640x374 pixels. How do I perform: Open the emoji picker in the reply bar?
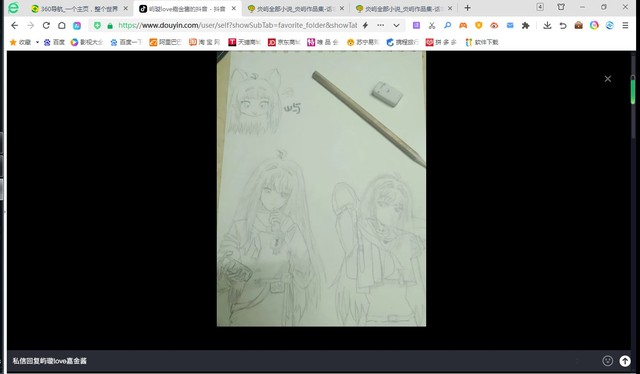(x=607, y=361)
